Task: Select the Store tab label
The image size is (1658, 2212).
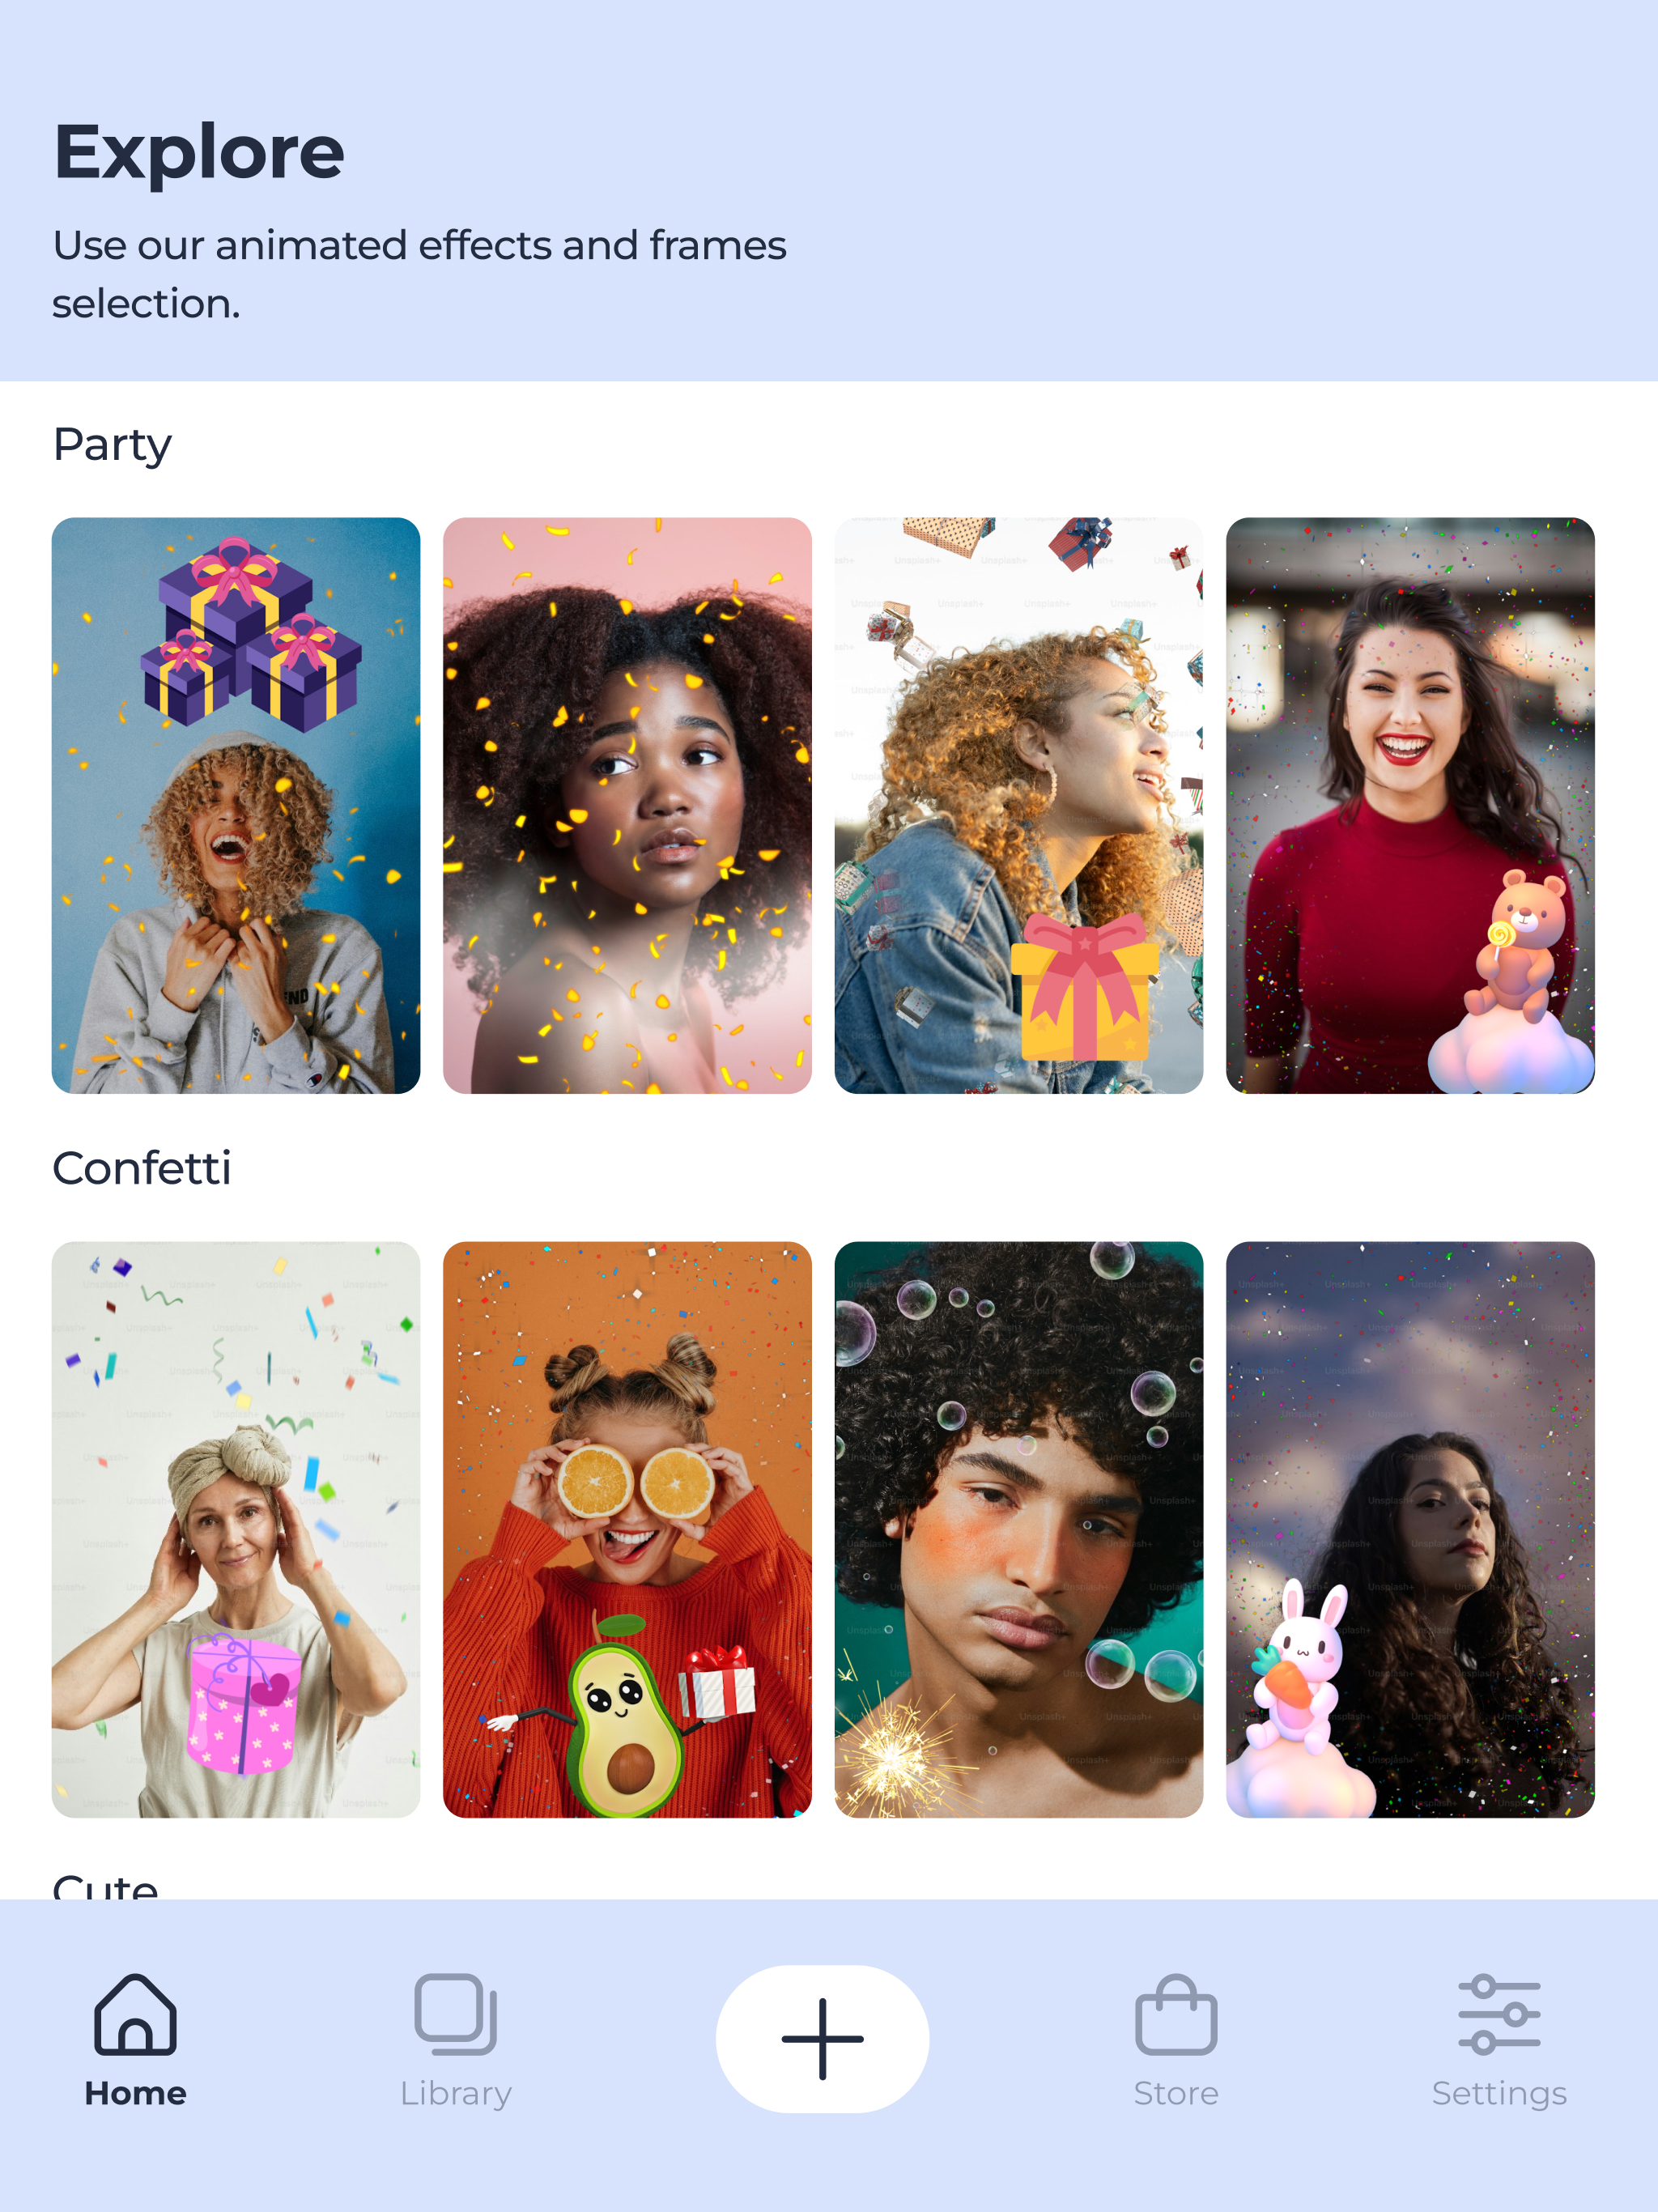Action: pyautogui.click(x=1176, y=2093)
